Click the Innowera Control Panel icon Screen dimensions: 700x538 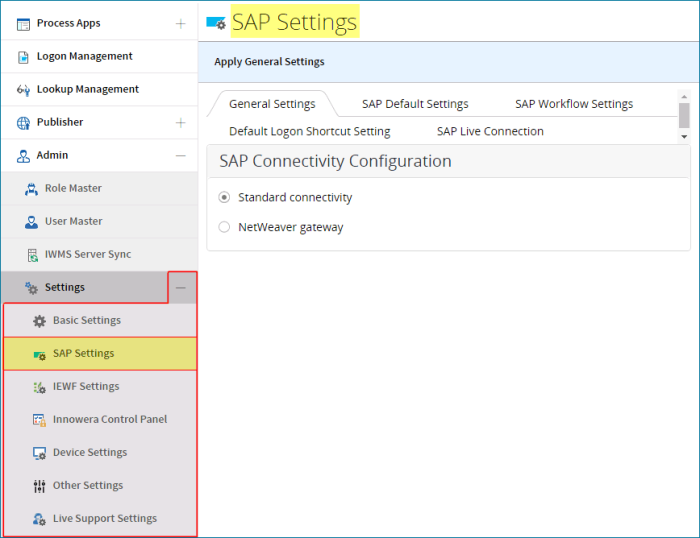coord(39,420)
